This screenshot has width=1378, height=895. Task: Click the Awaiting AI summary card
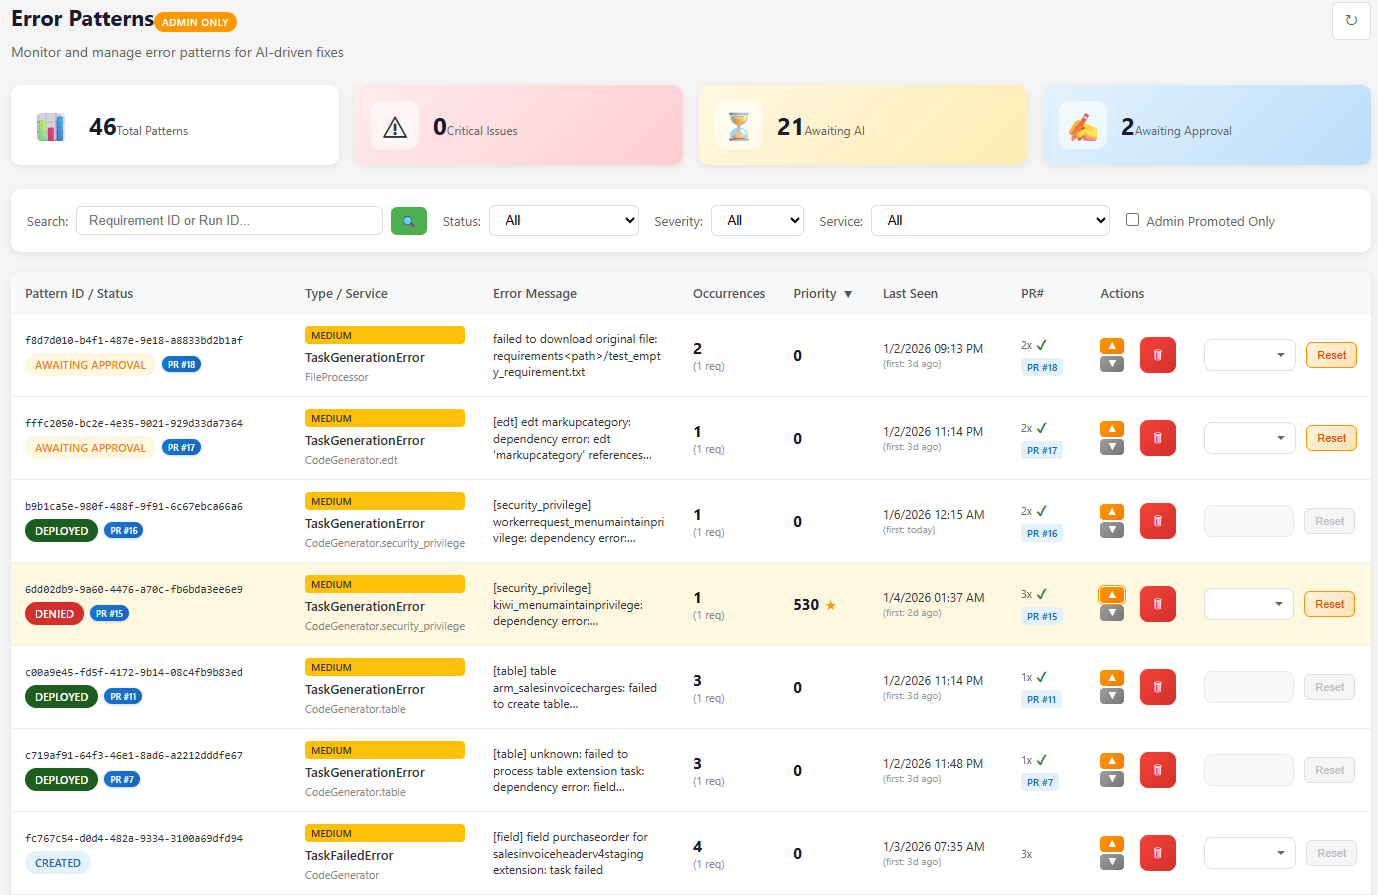[863, 125]
